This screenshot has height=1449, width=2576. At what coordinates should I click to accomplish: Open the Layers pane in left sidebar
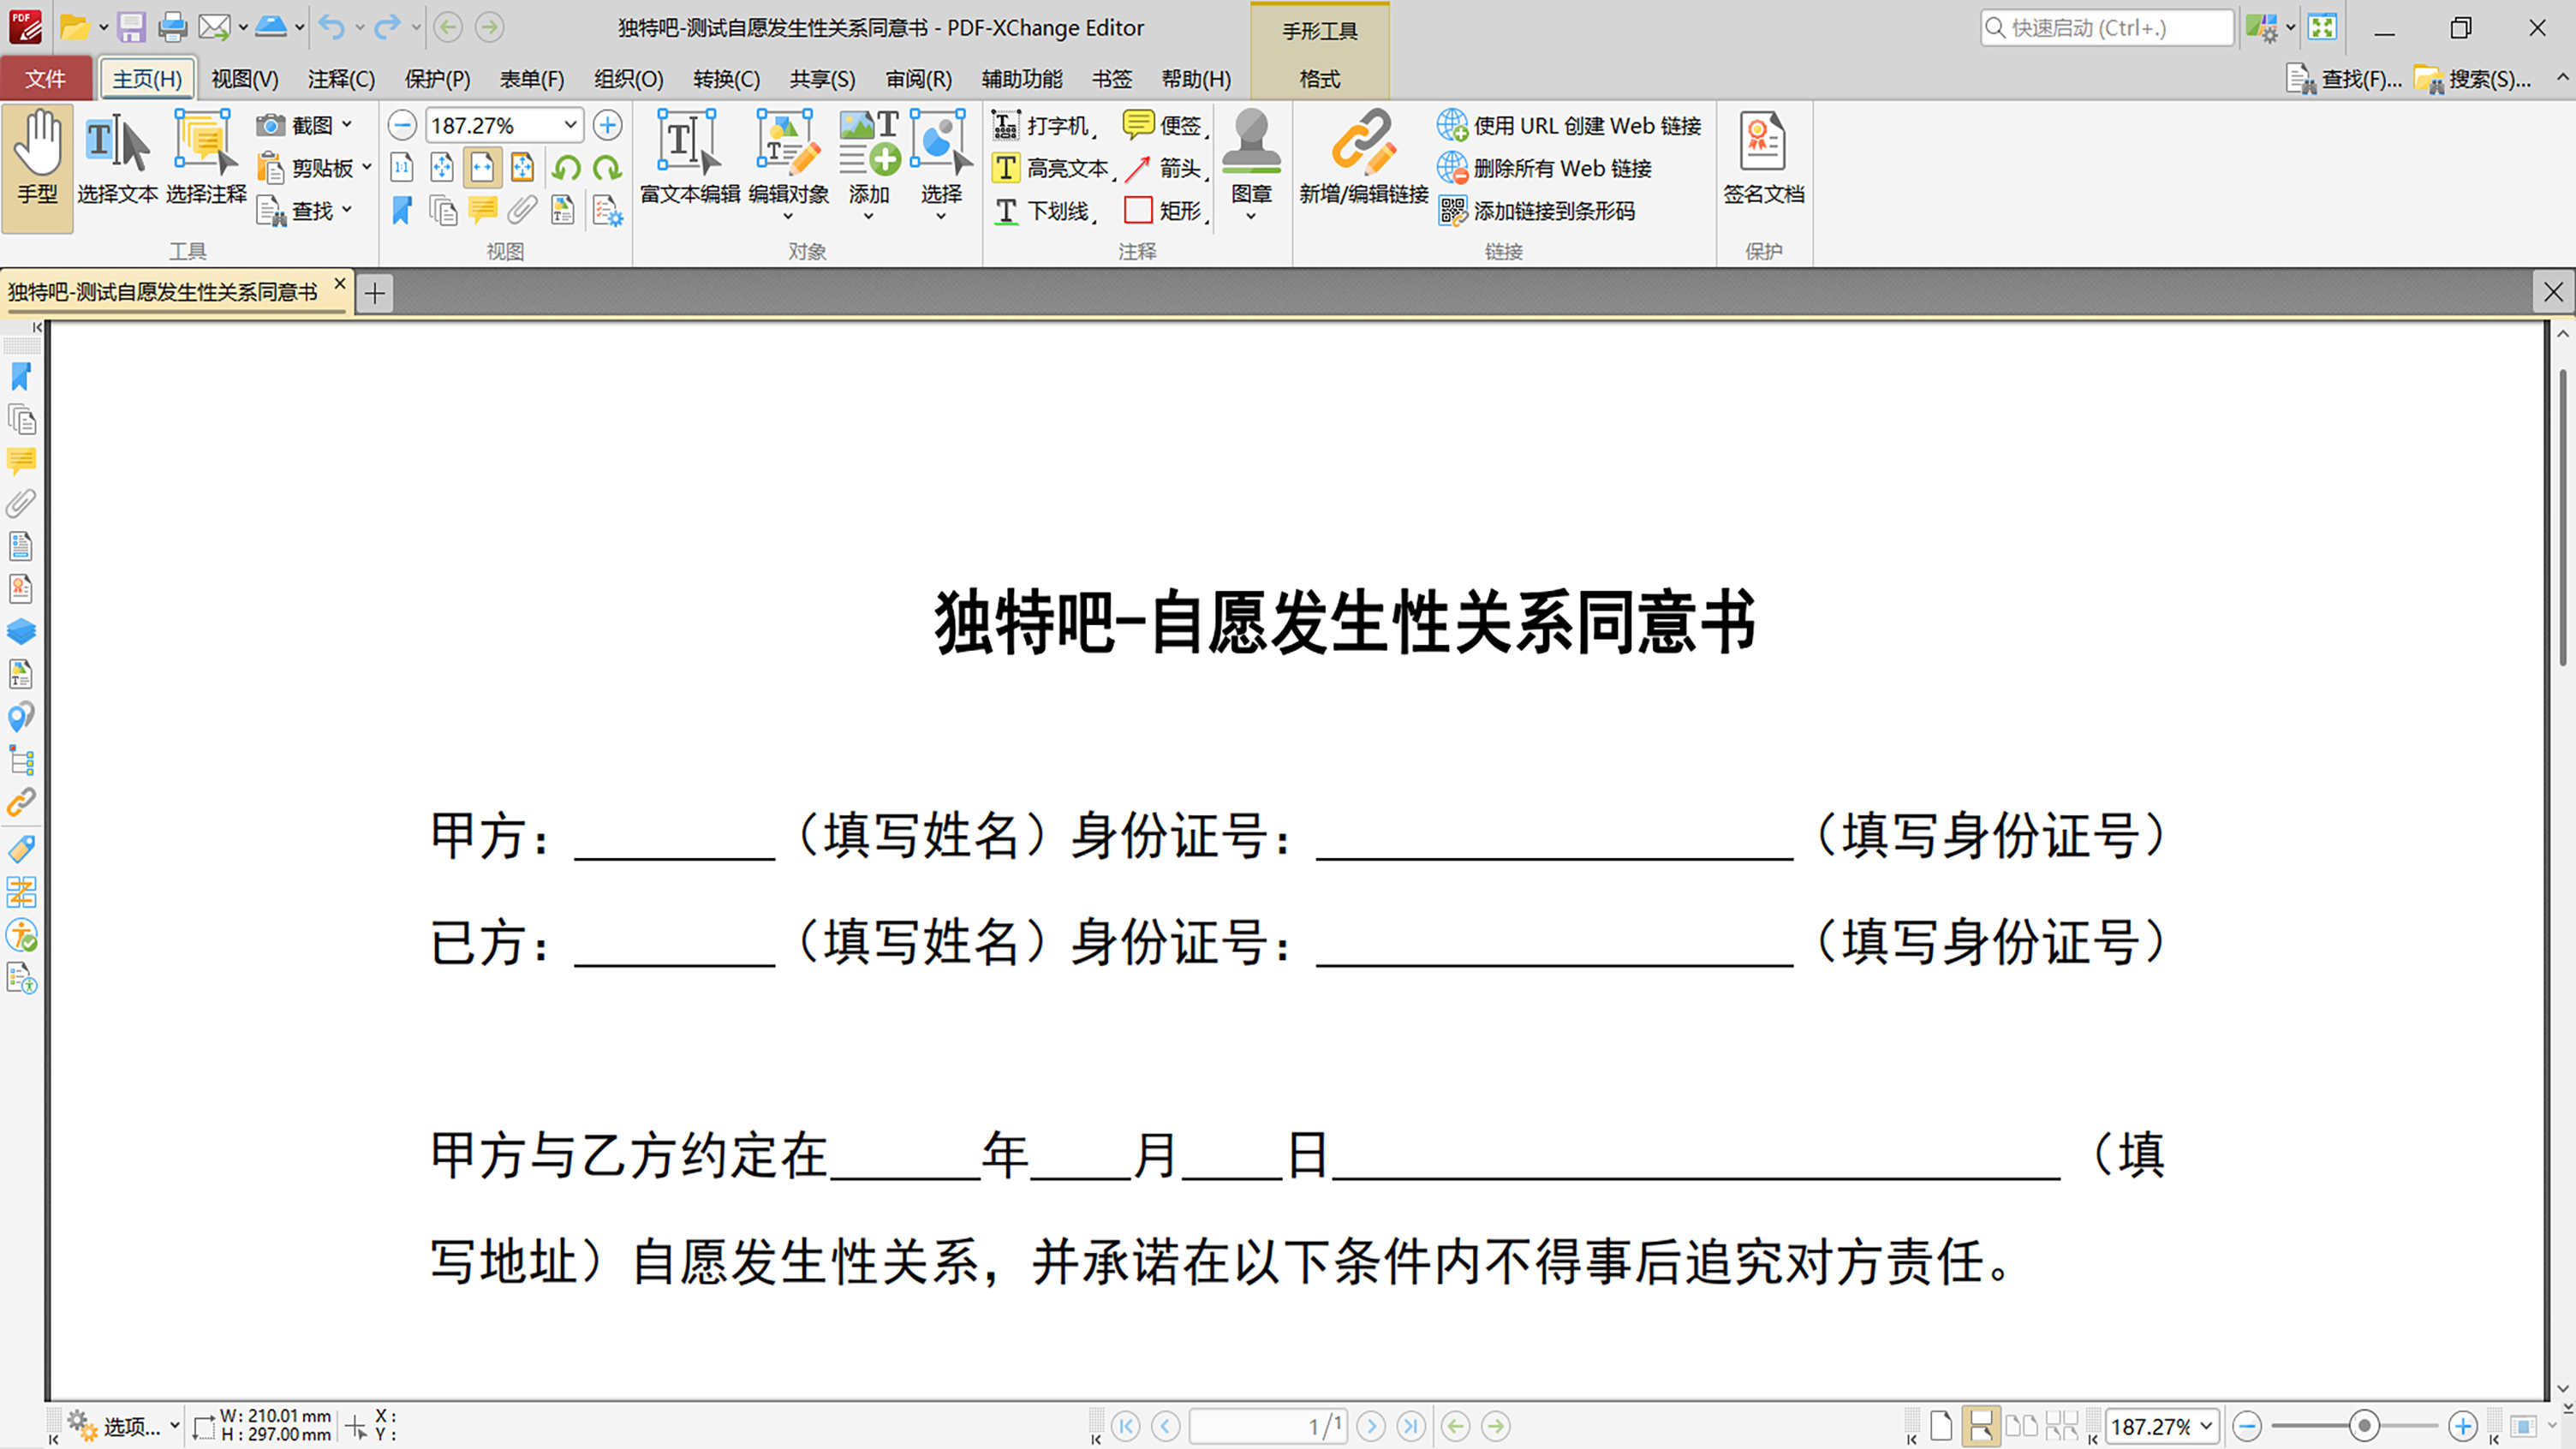[21, 631]
